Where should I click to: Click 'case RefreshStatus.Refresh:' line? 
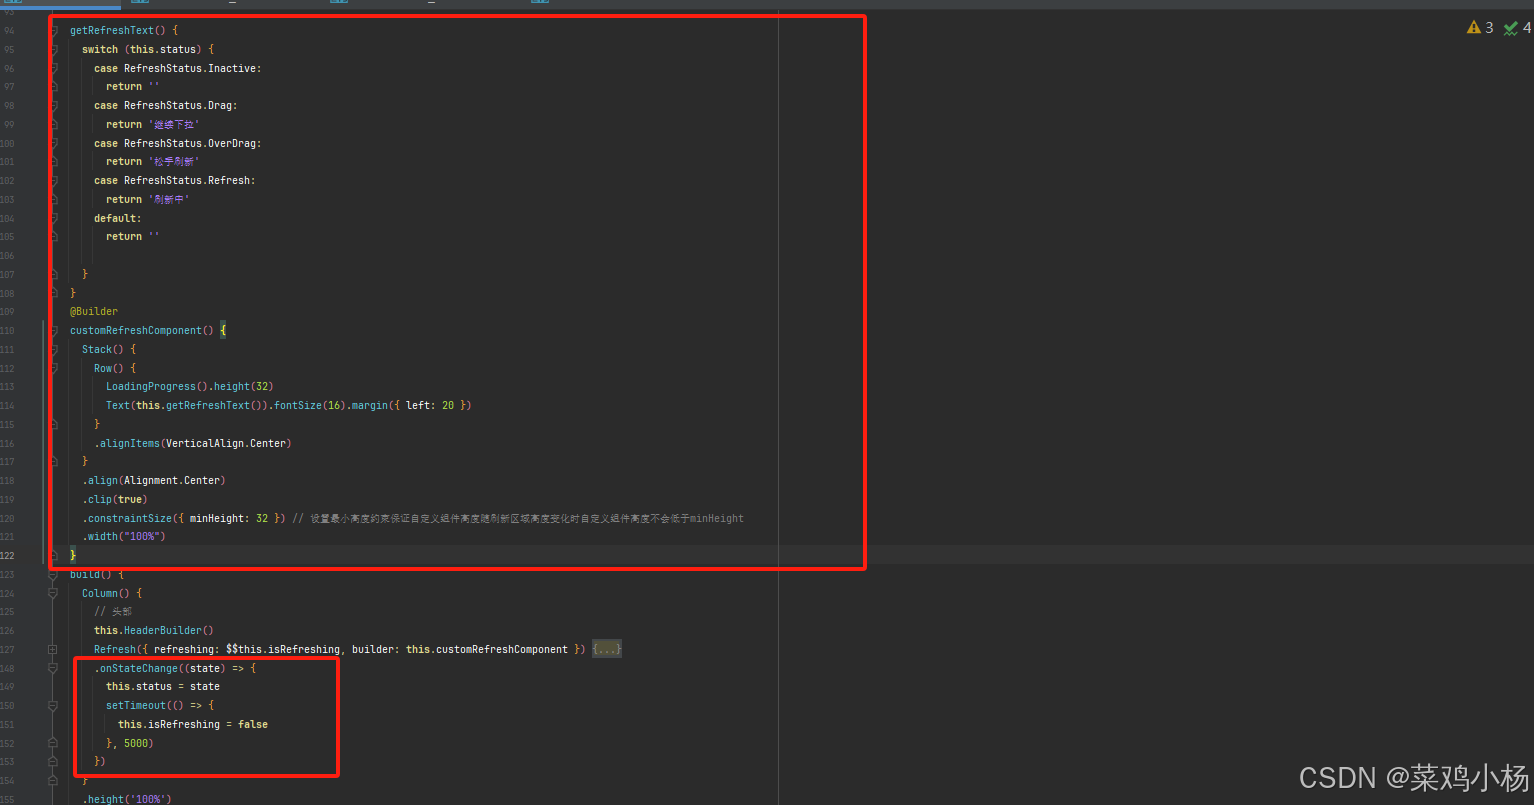pyautogui.click(x=175, y=180)
